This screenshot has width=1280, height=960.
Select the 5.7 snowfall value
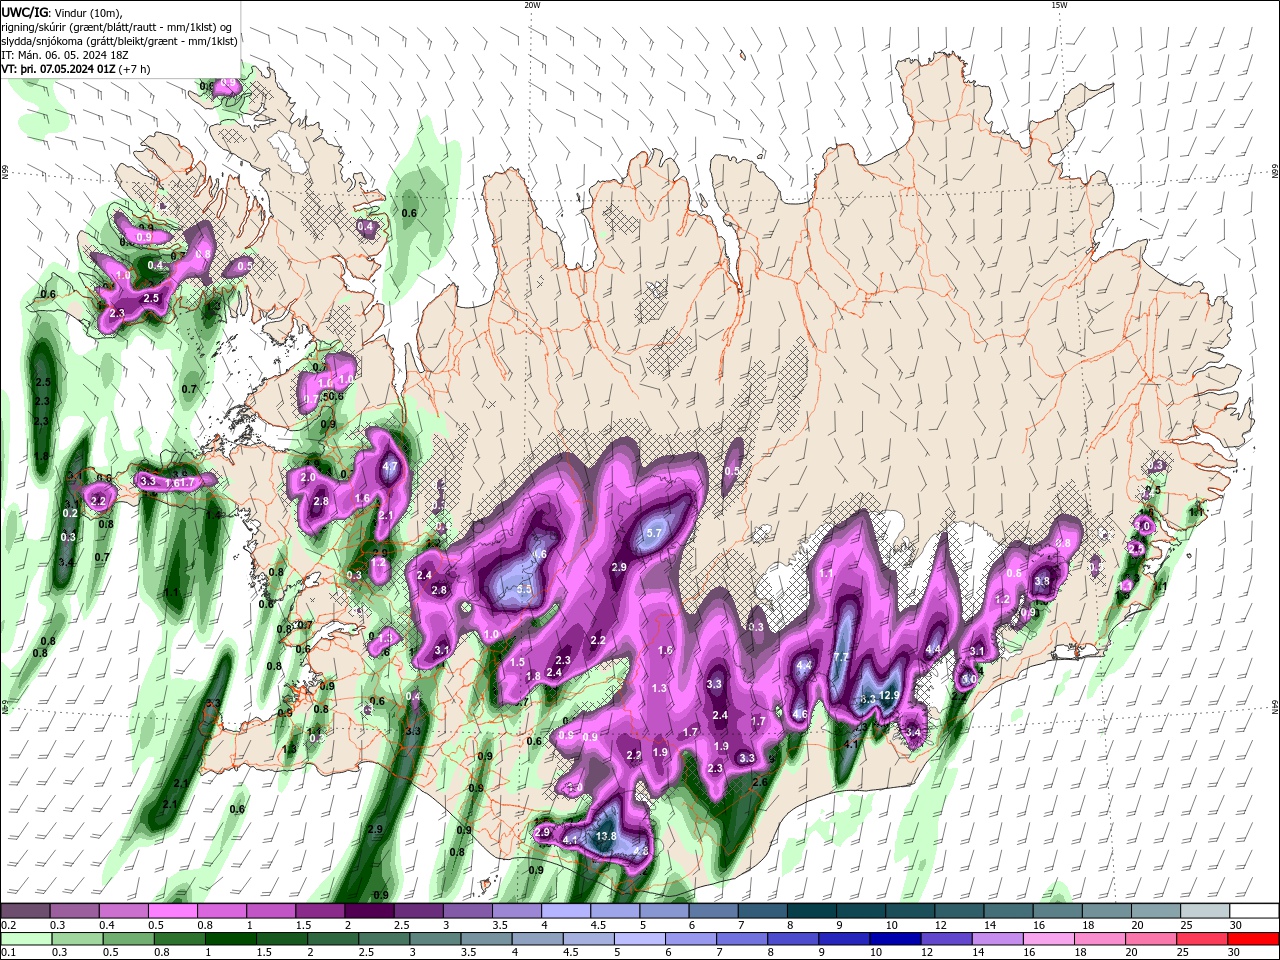click(x=655, y=534)
